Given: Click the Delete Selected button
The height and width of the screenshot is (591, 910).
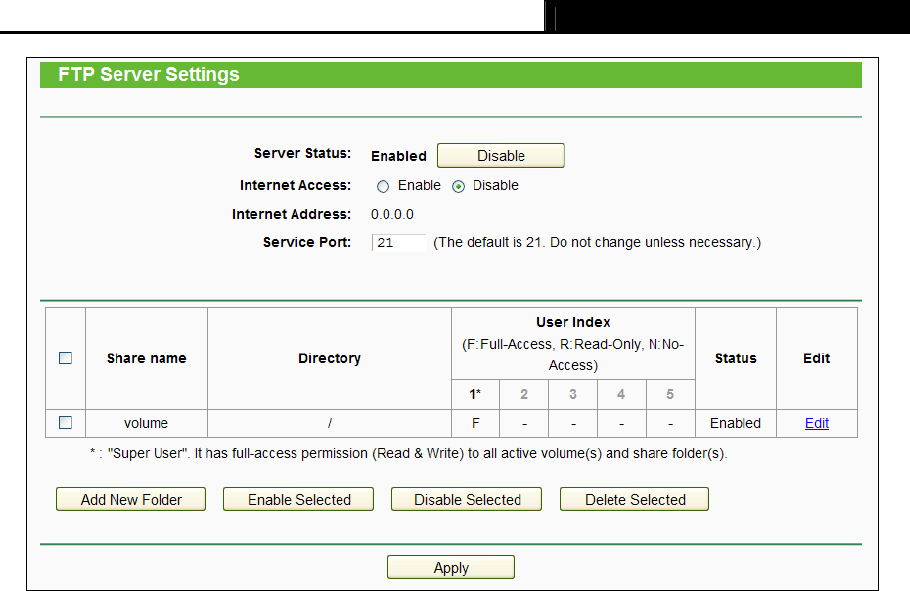Looking at the screenshot, I should [634, 499].
